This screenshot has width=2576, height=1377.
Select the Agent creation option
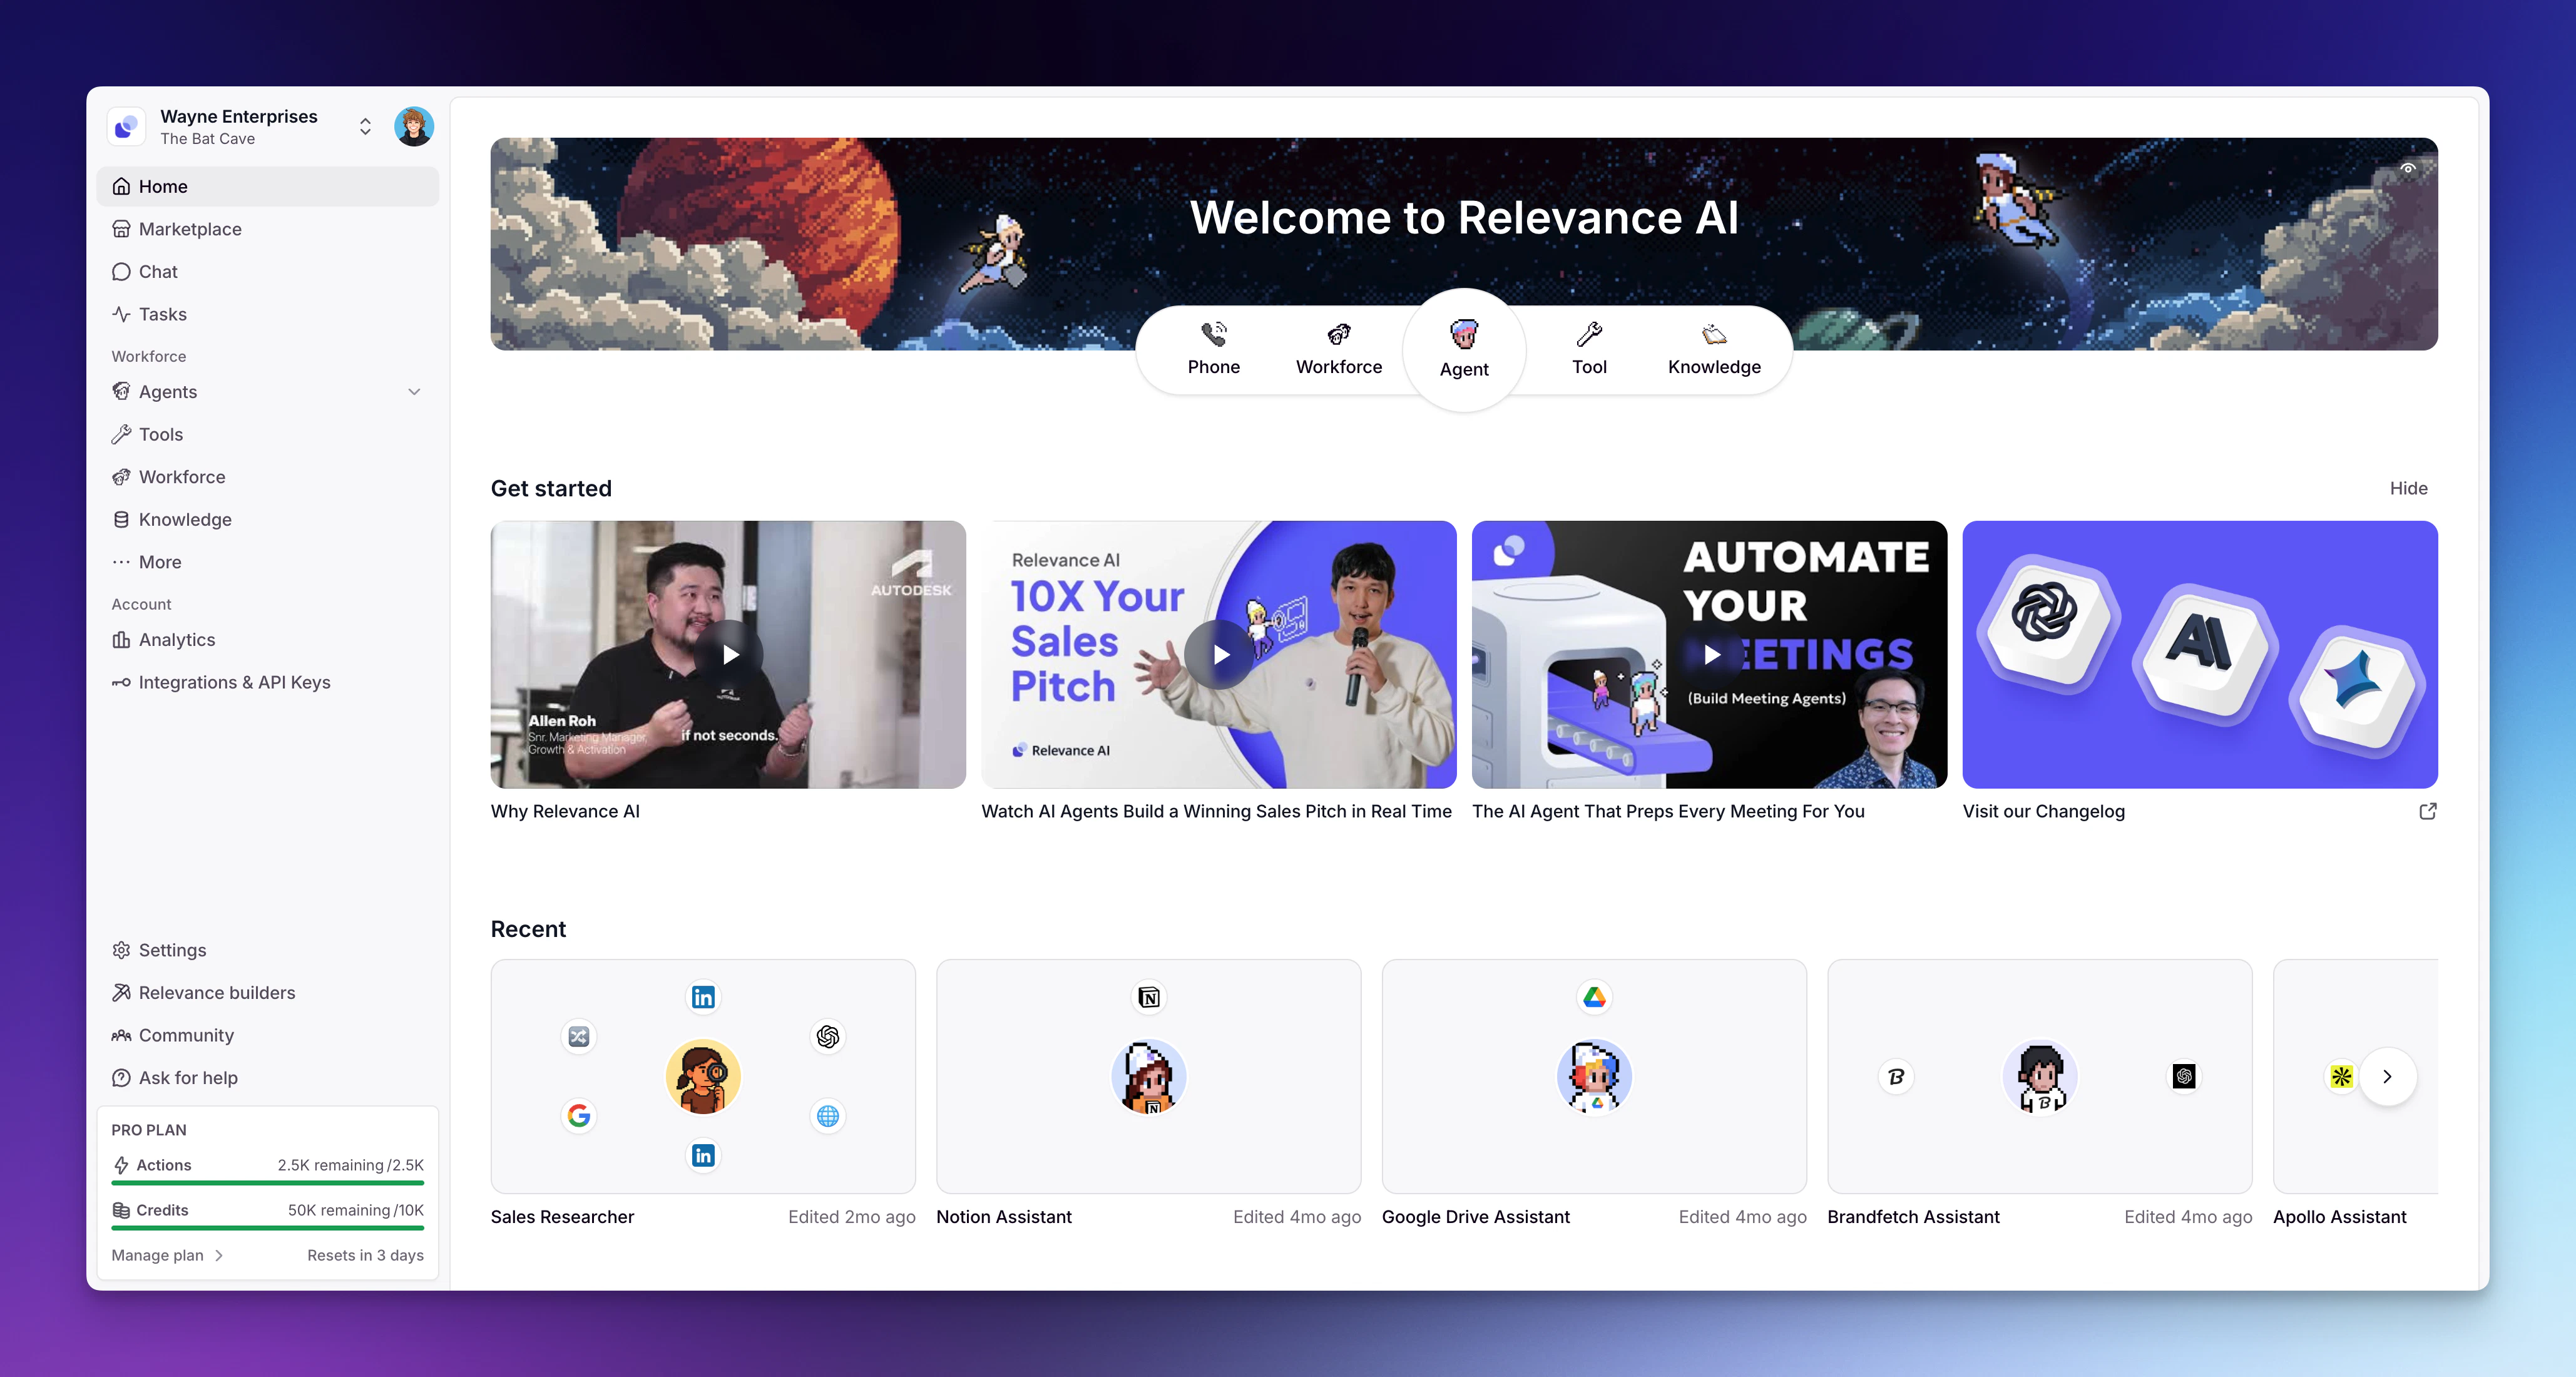[x=1463, y=350]
